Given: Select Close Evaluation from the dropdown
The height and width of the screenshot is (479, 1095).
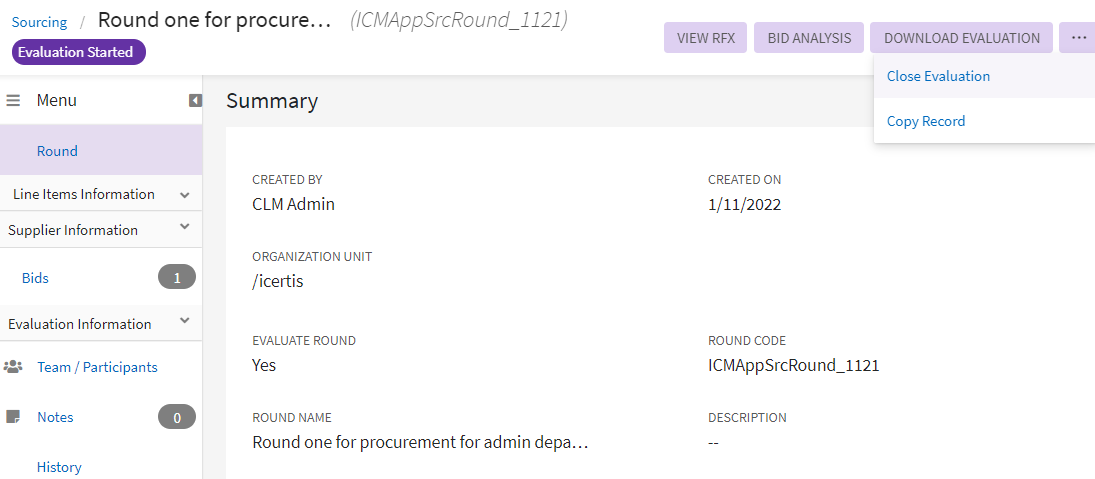Looking at the screenshot, I should 938,76.
